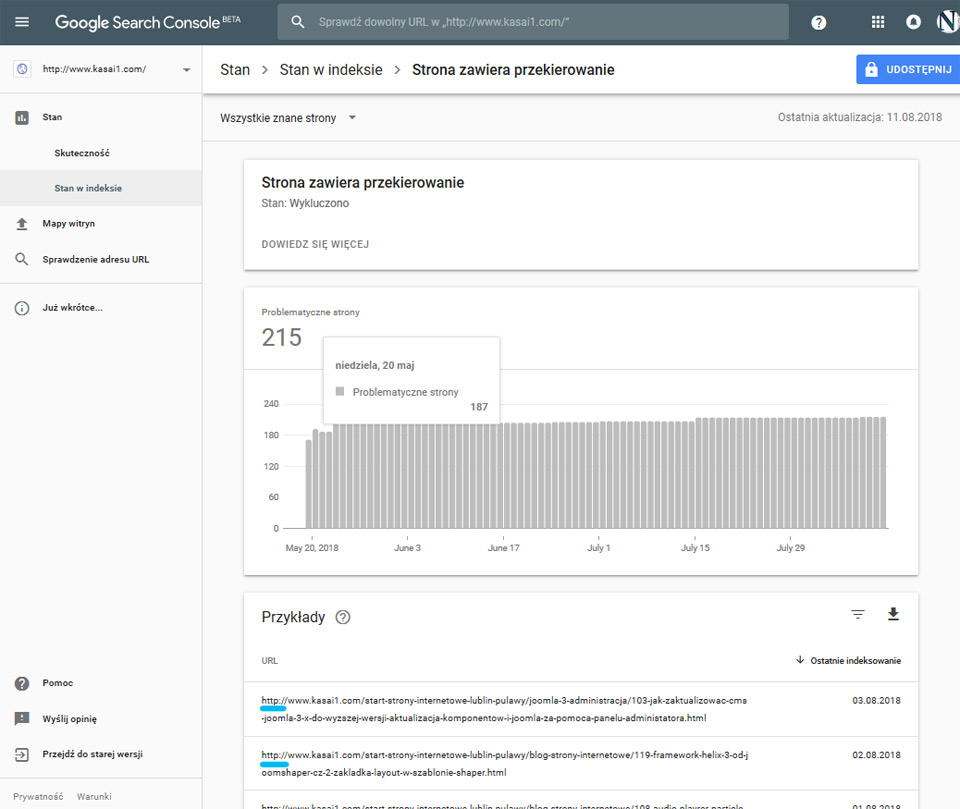960x809 pixels.
Task: Click DOWIEDZ SIĘ WIĘCEJ link
Action: 315,244
